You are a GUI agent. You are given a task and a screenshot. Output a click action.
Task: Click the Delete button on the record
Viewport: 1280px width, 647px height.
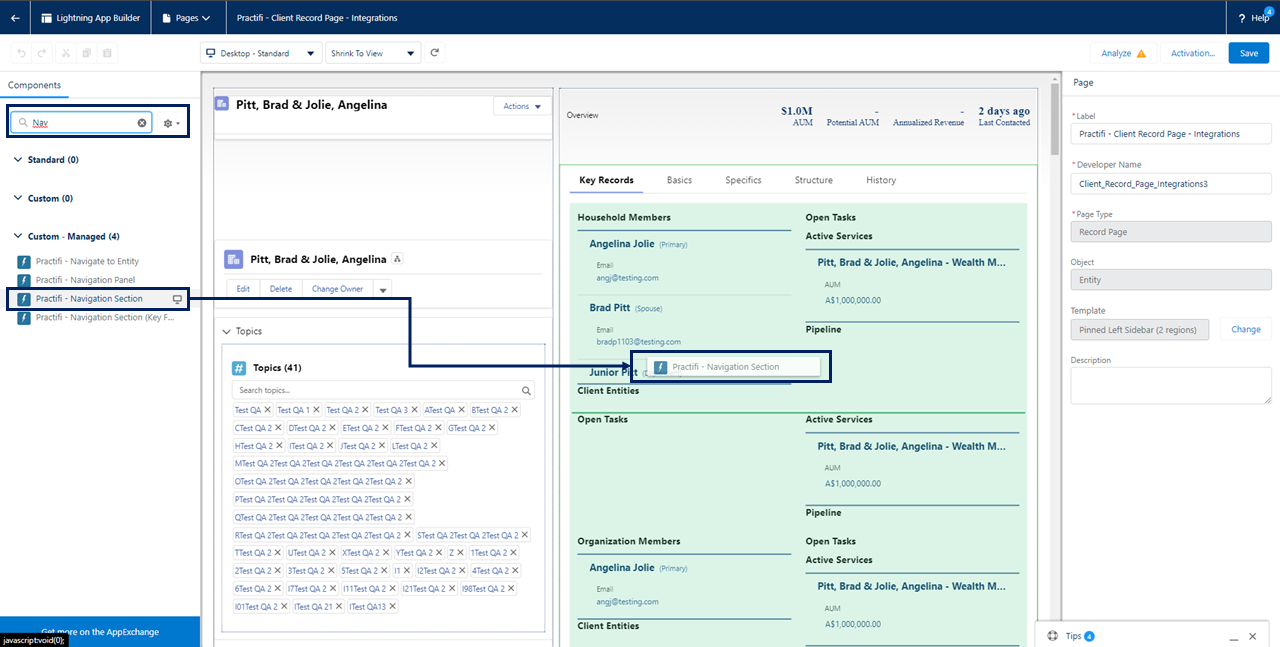pyautogui.click(x=281, y=289)
